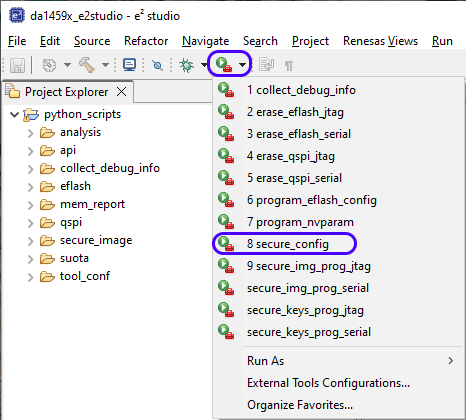The image size is (466, 420).
Task: Open the Run menu
Action: [x=442, y=41]
